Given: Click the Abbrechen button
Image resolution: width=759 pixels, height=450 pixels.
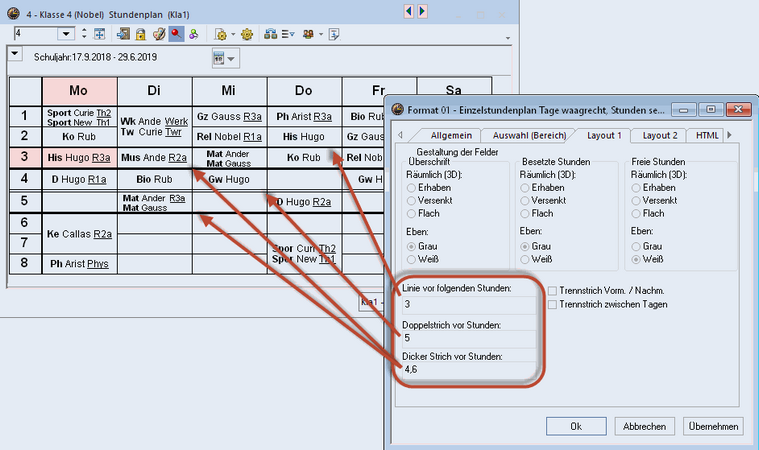Looking at the screenshot, I should [644, 426].
